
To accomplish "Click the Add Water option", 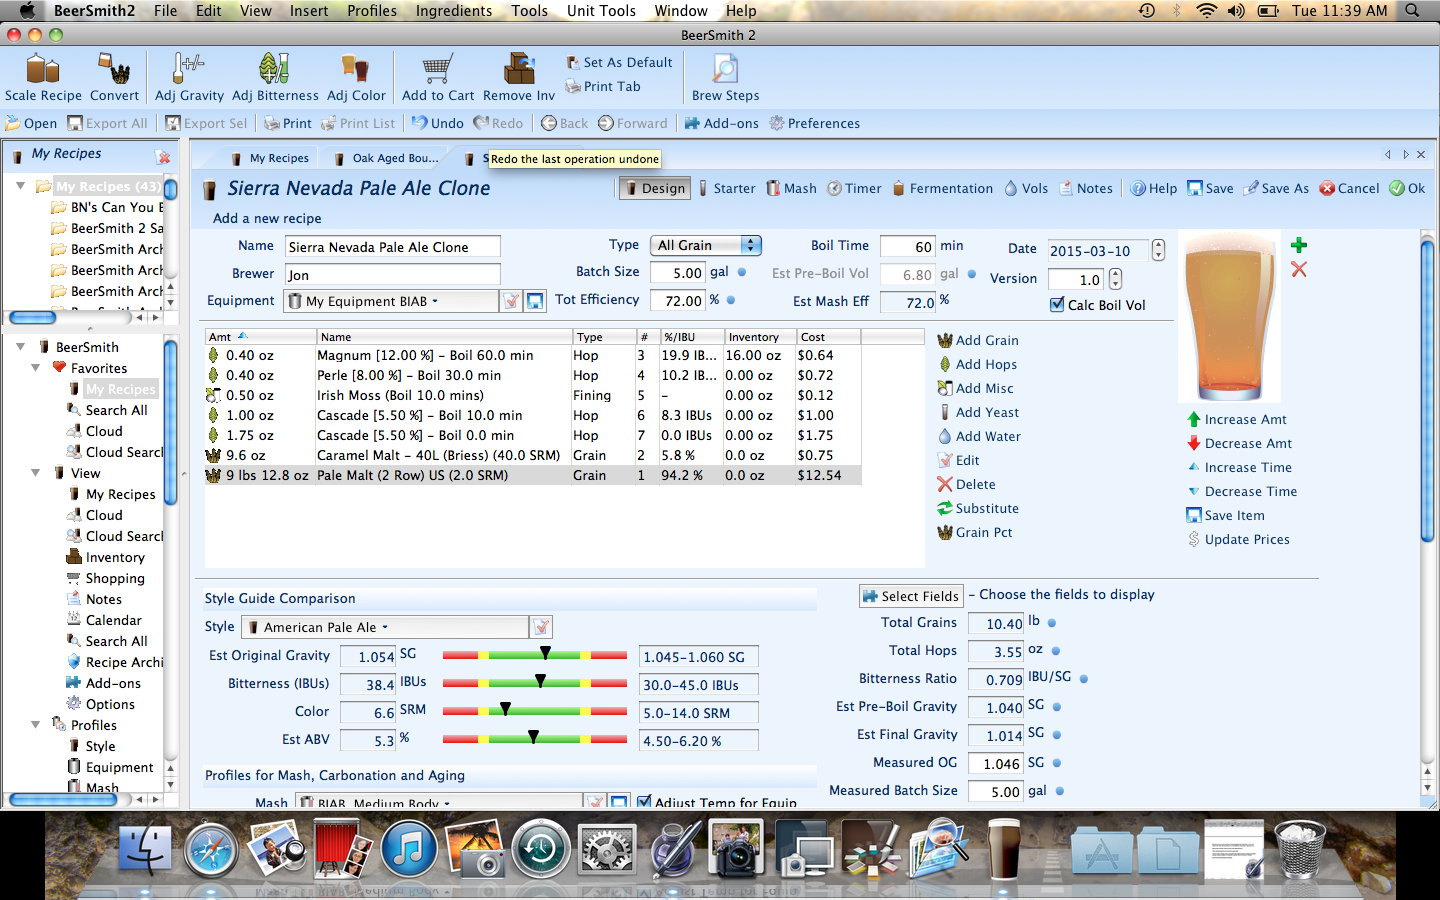I will point(978,436).
